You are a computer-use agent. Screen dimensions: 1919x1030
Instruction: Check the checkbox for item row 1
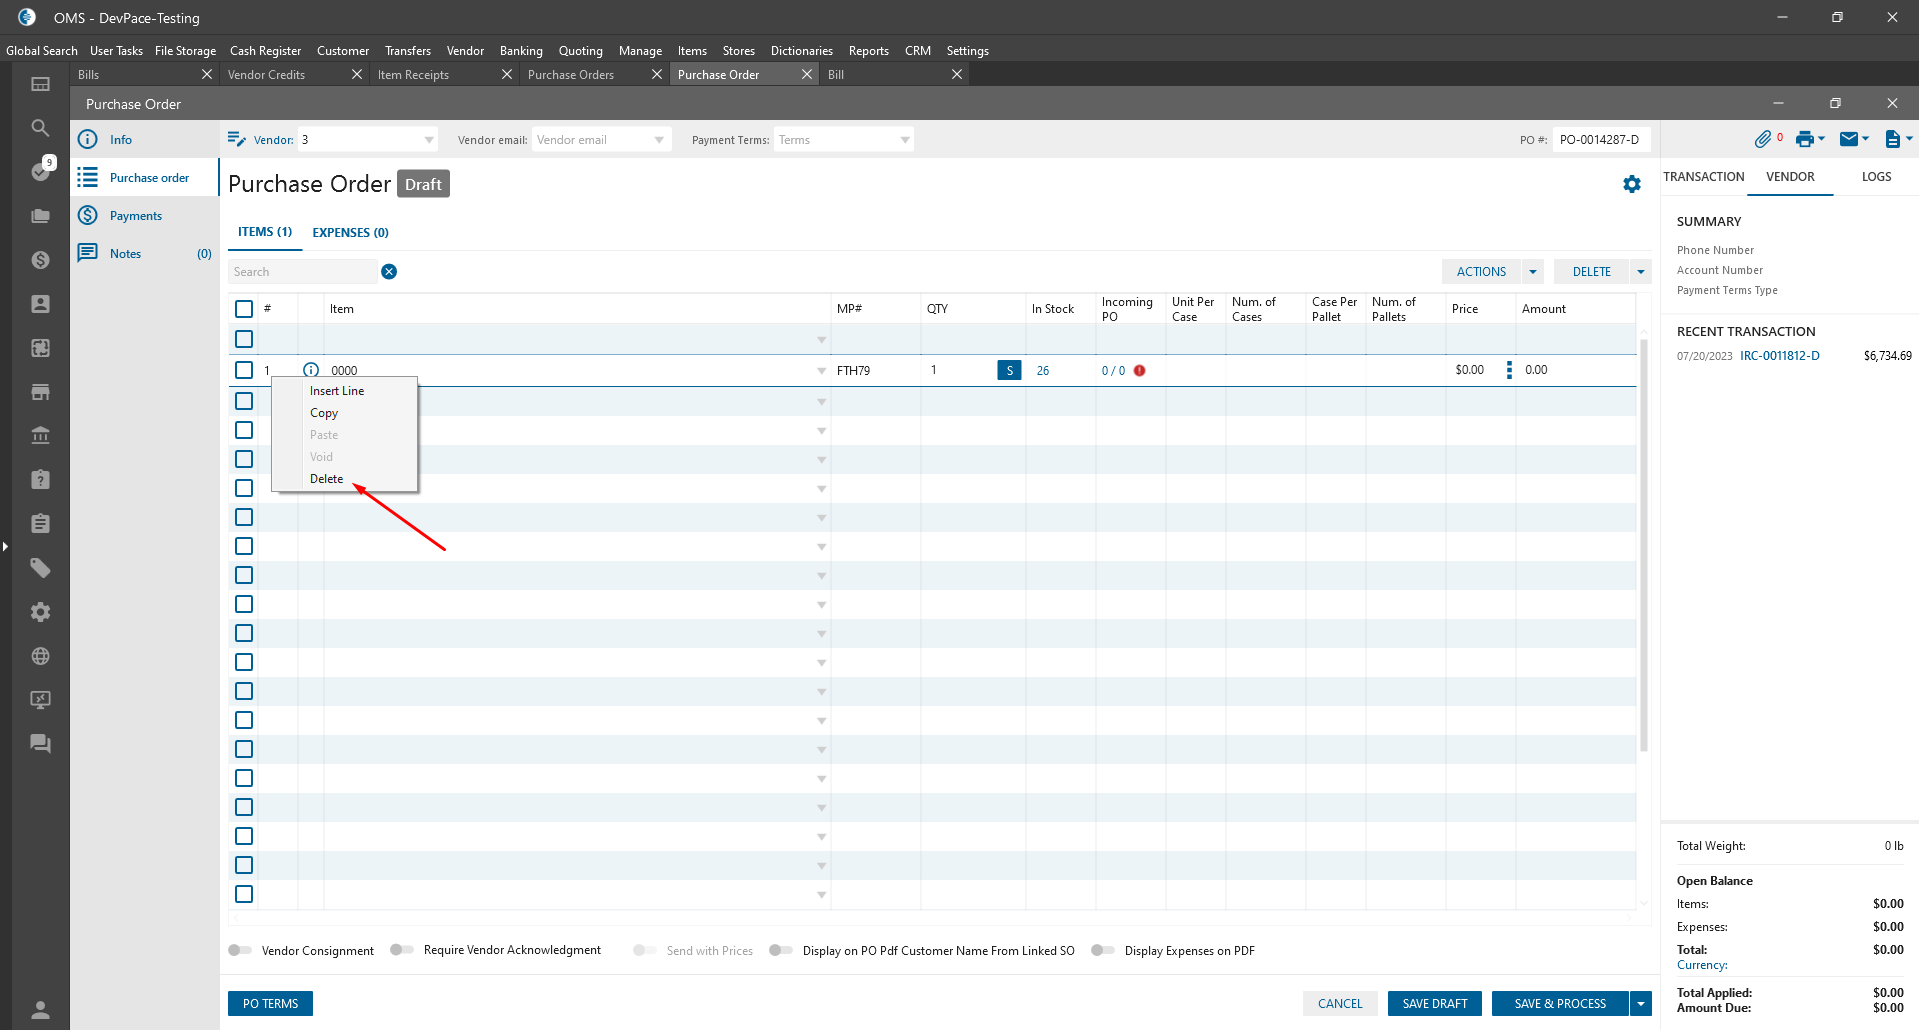(244, 370)
